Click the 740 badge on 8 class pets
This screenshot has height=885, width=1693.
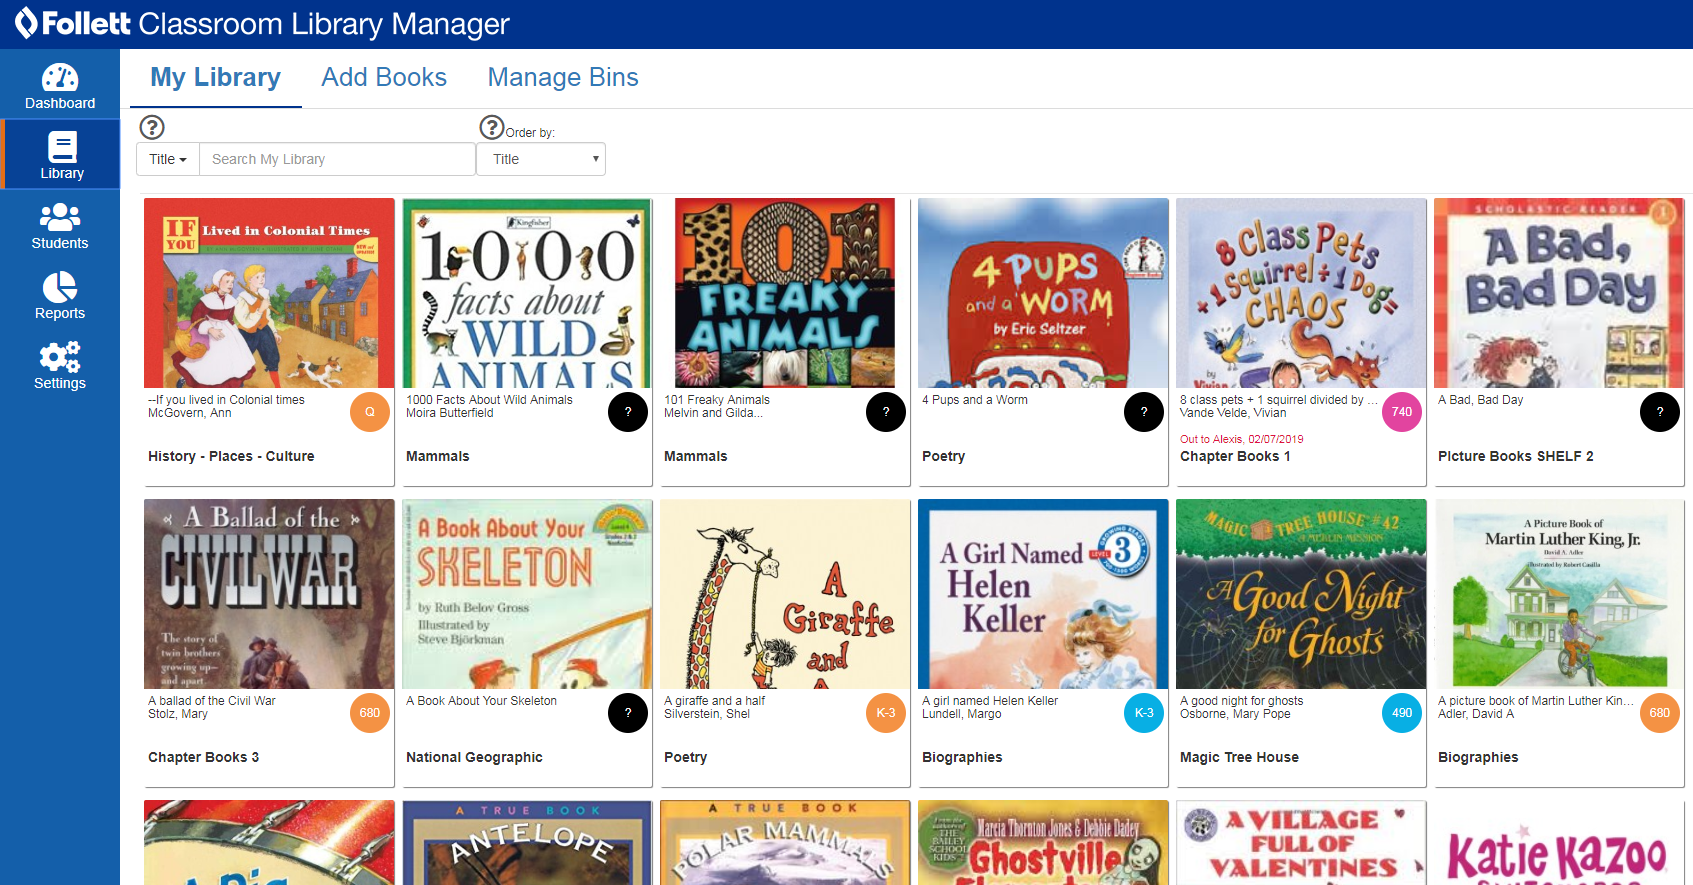1402,412
